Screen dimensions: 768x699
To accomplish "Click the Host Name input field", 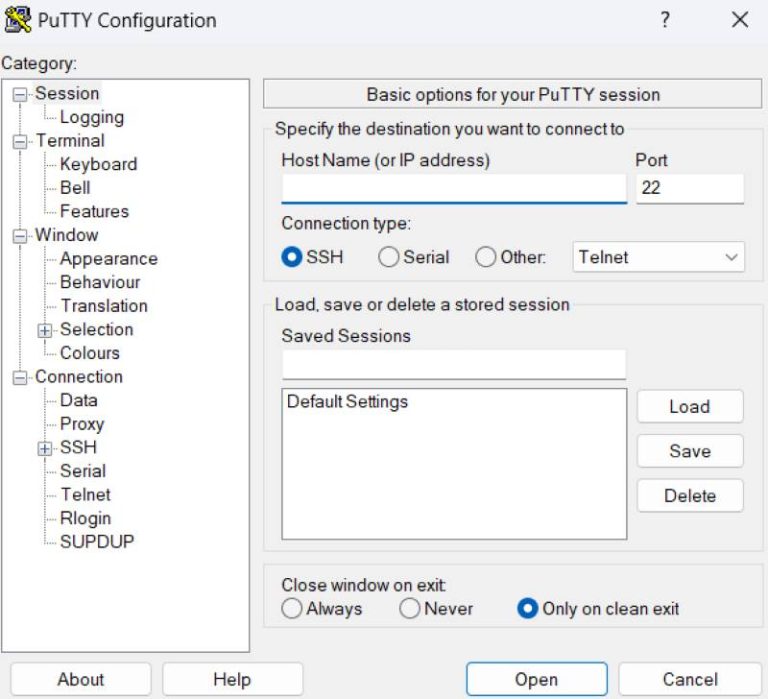I will [x=454, y=188].
